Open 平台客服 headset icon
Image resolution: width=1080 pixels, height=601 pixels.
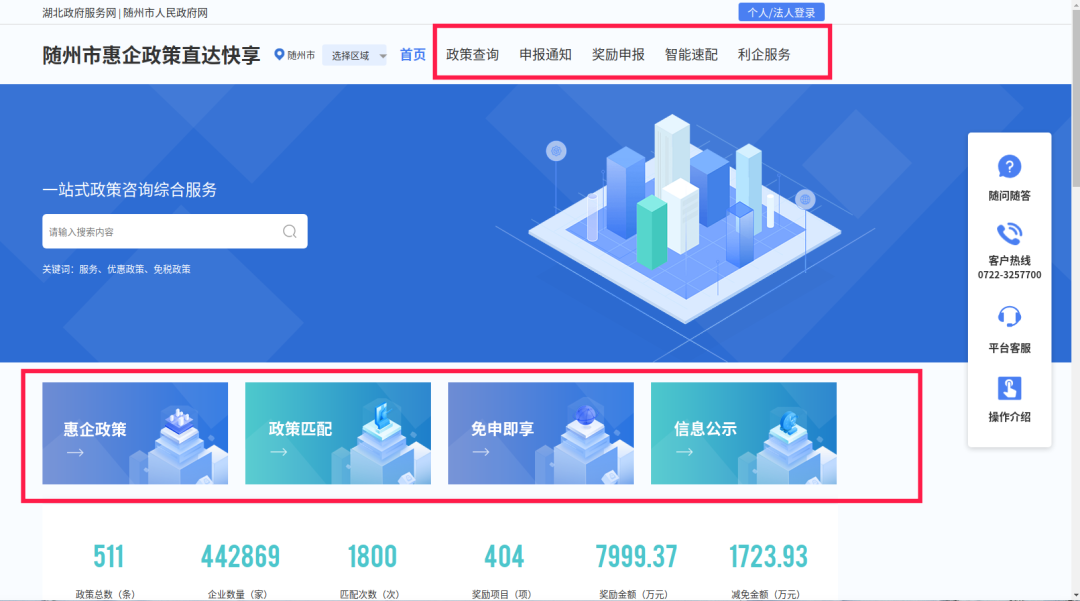pyautogui.click(x=1009, y=317)
